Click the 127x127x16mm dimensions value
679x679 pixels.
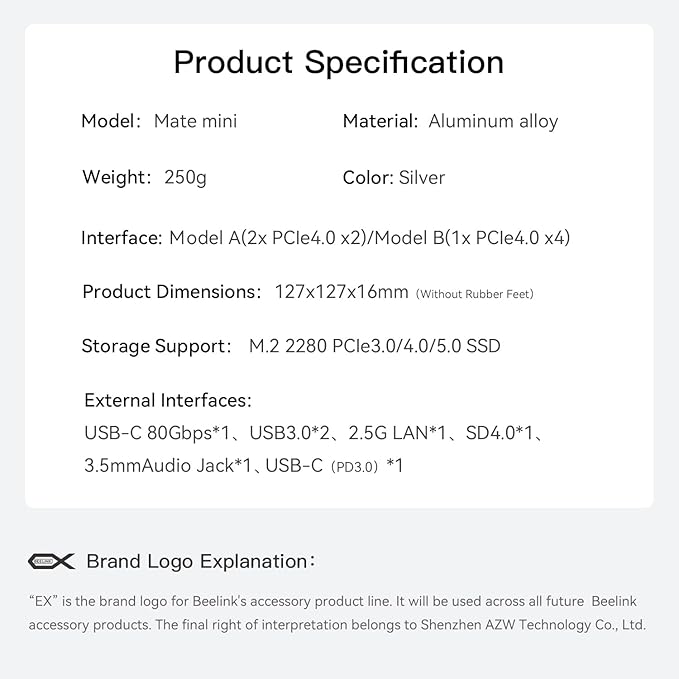tap(341, 292)
